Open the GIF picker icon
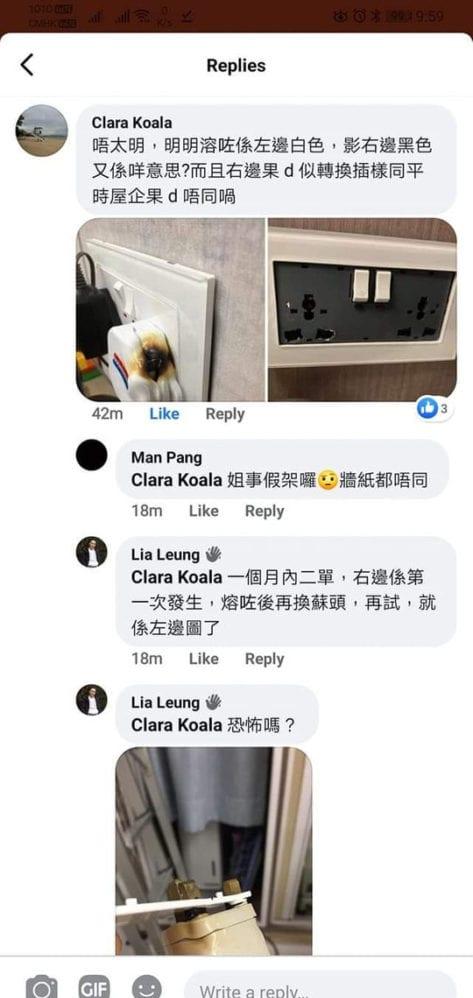The height and width of the screenshot is (998, 473). pyautogui.click(x=94, y=987)
